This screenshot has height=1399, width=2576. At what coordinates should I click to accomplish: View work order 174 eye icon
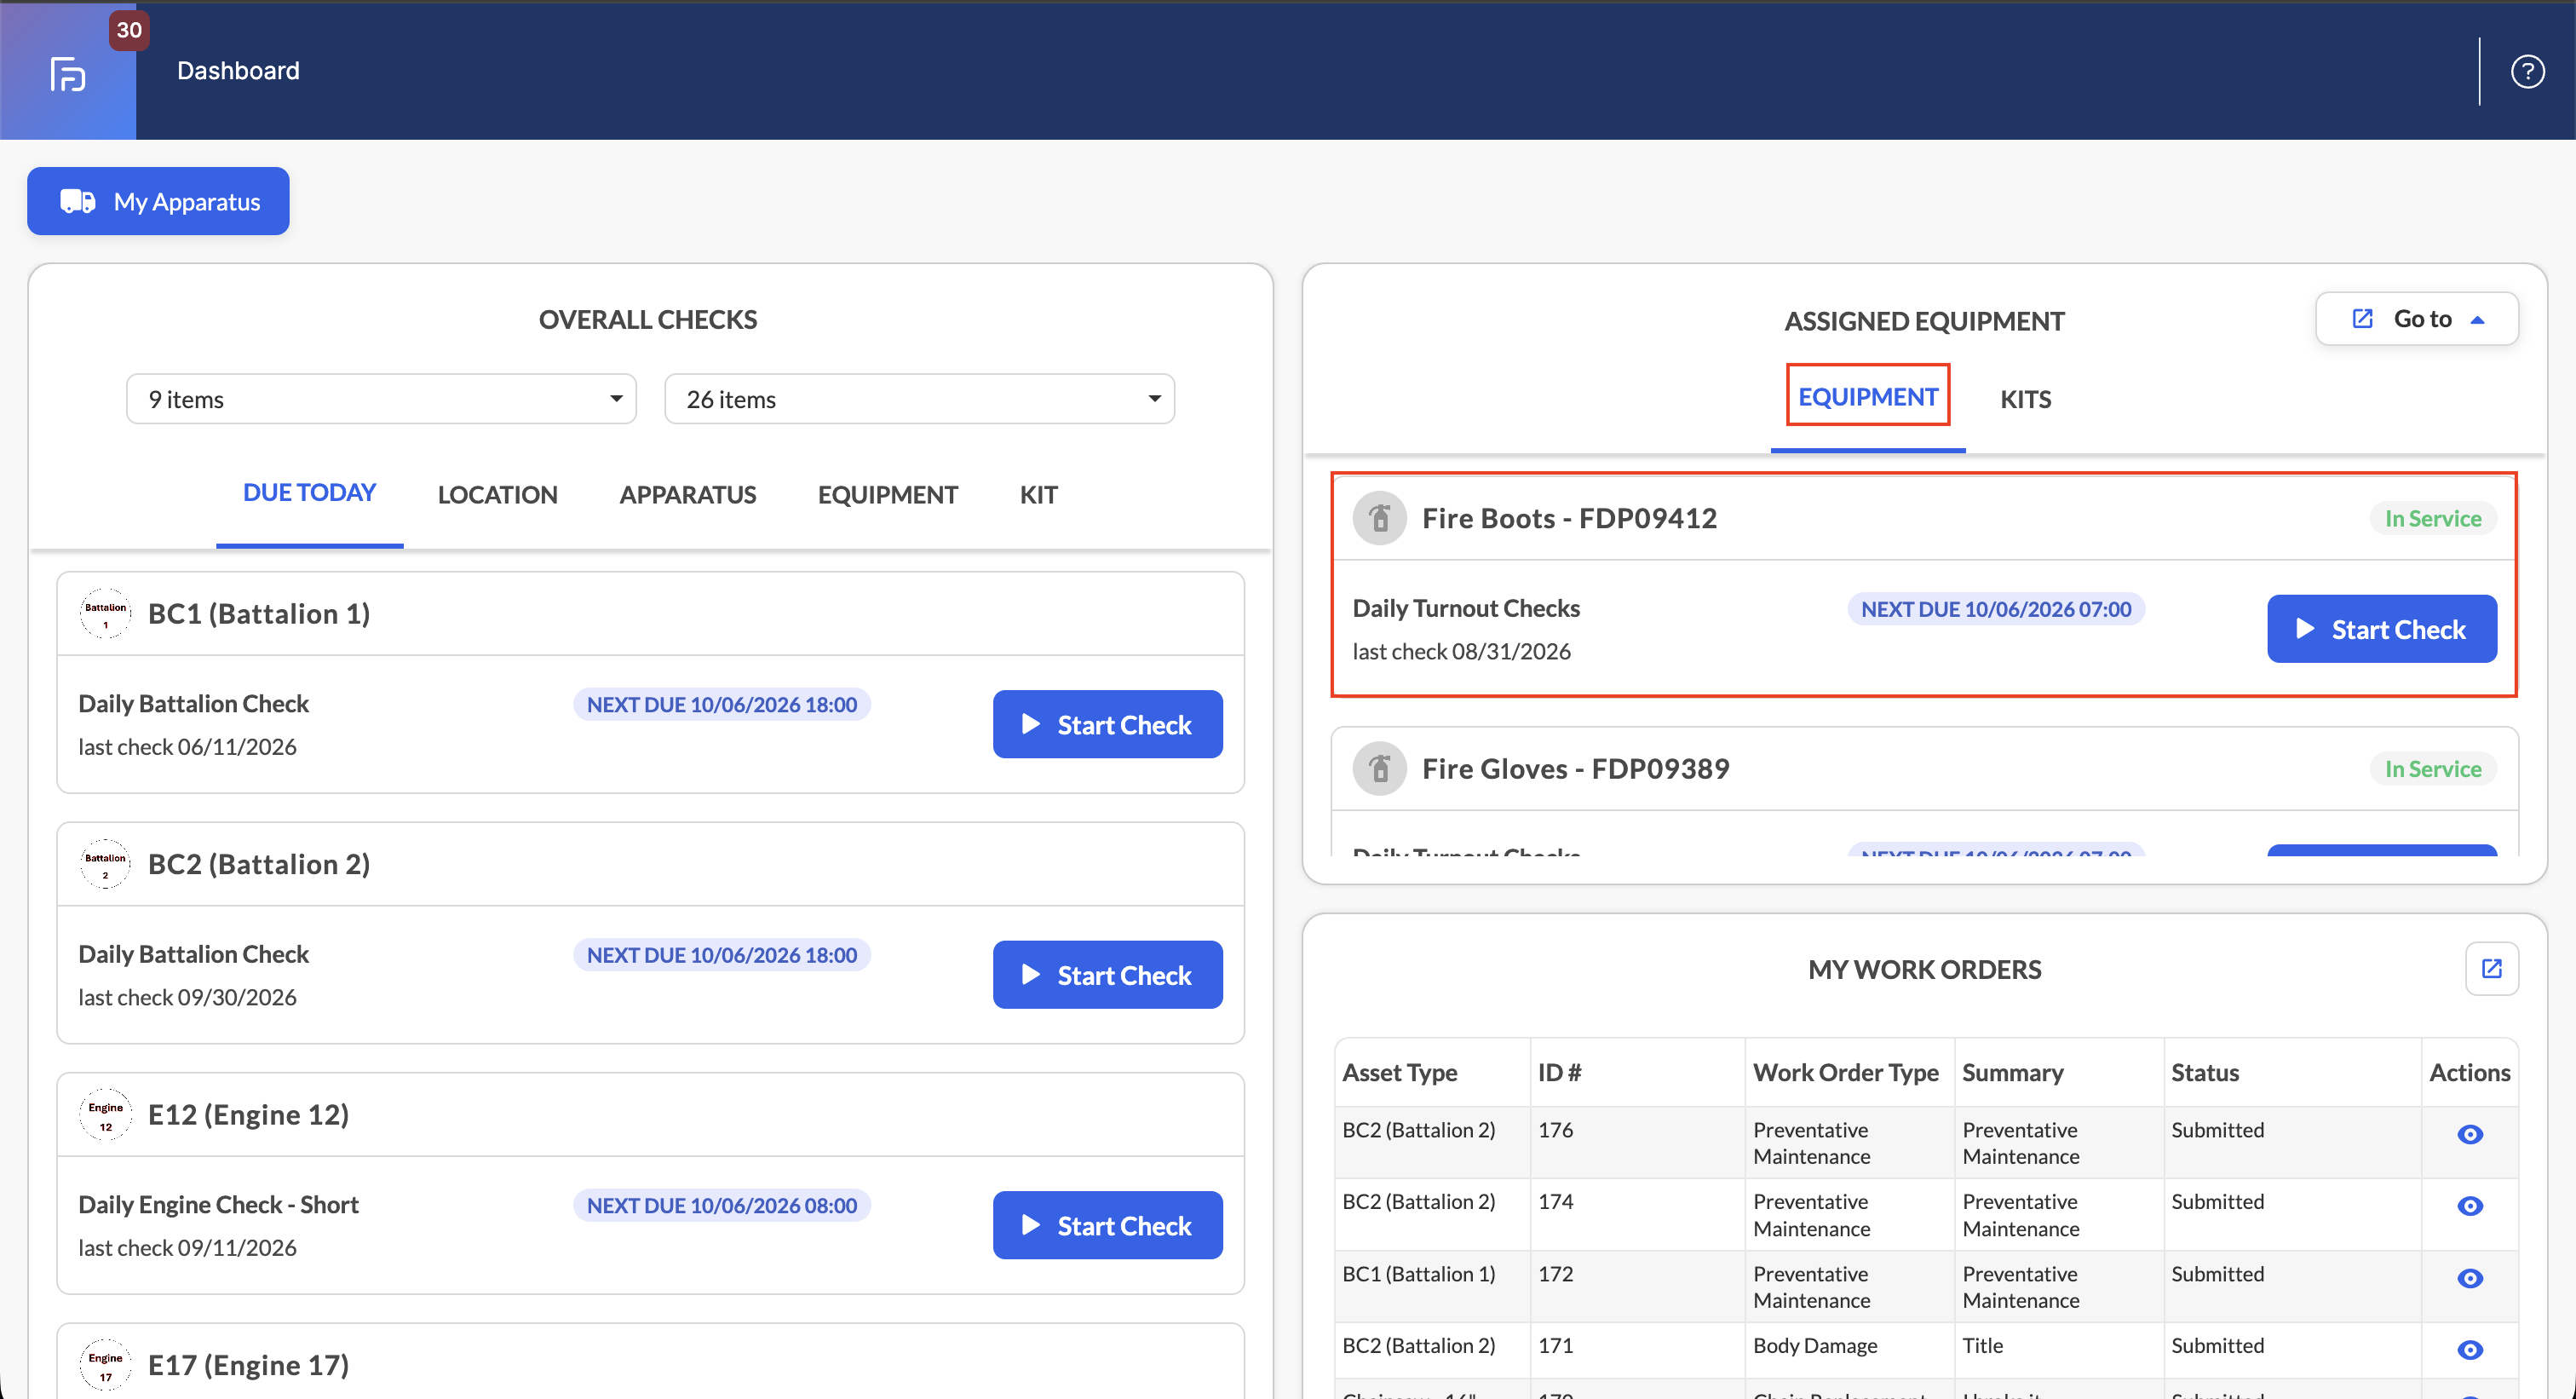pyautogui.click(x=2469, y=1206)
